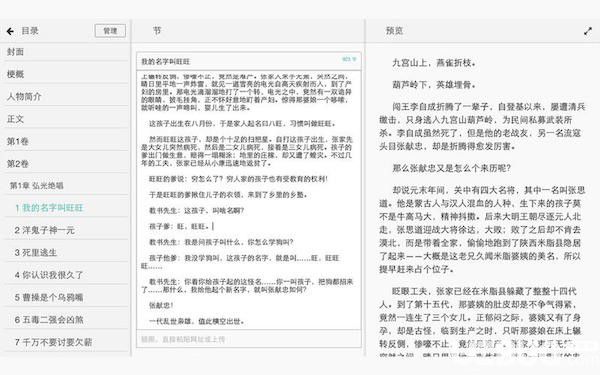This screenshot has height=375, width=600.
Task: Collapse chapter 第1章 弘光绝唱
Action: tap(67, 186)
